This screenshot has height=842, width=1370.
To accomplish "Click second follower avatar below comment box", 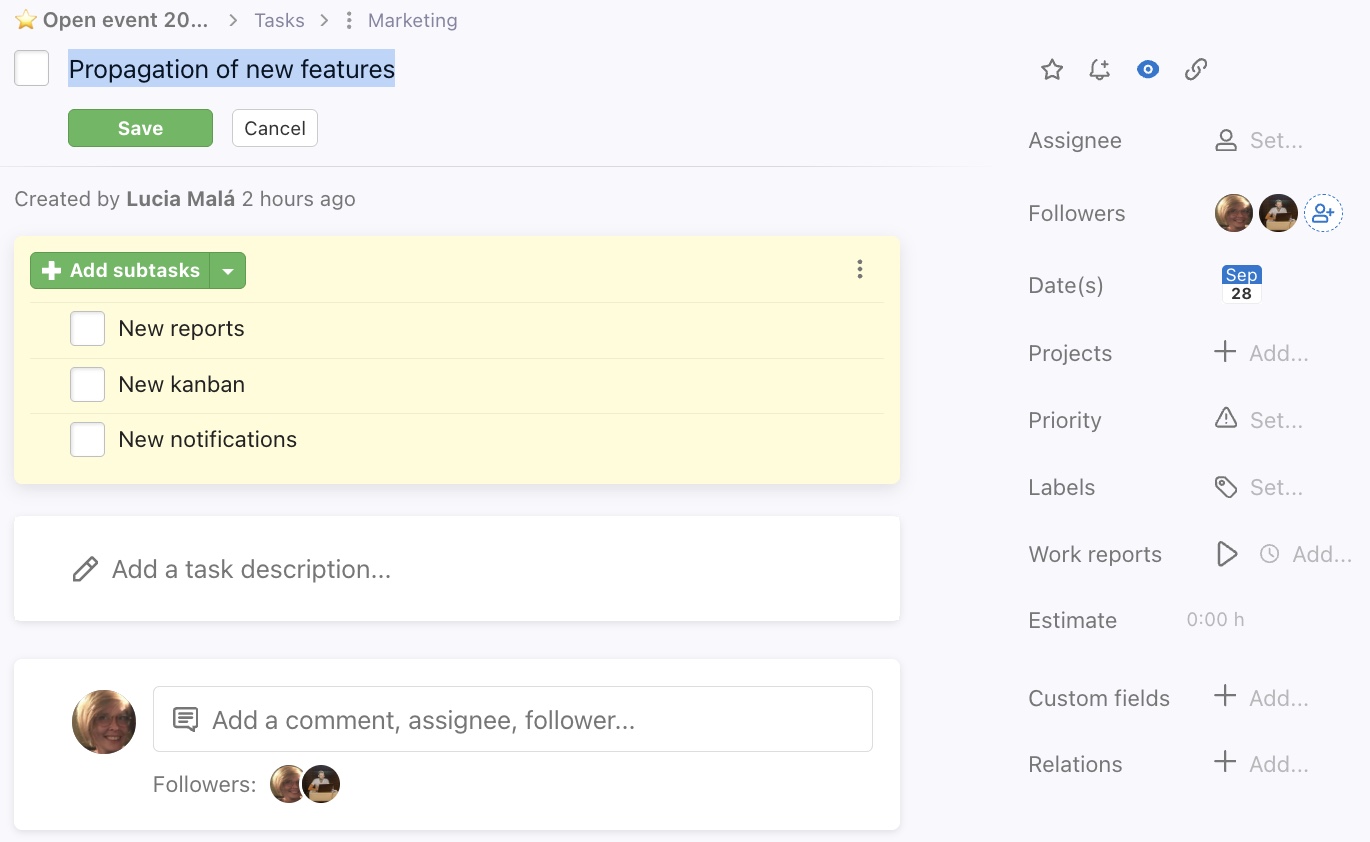I will 322,784.
